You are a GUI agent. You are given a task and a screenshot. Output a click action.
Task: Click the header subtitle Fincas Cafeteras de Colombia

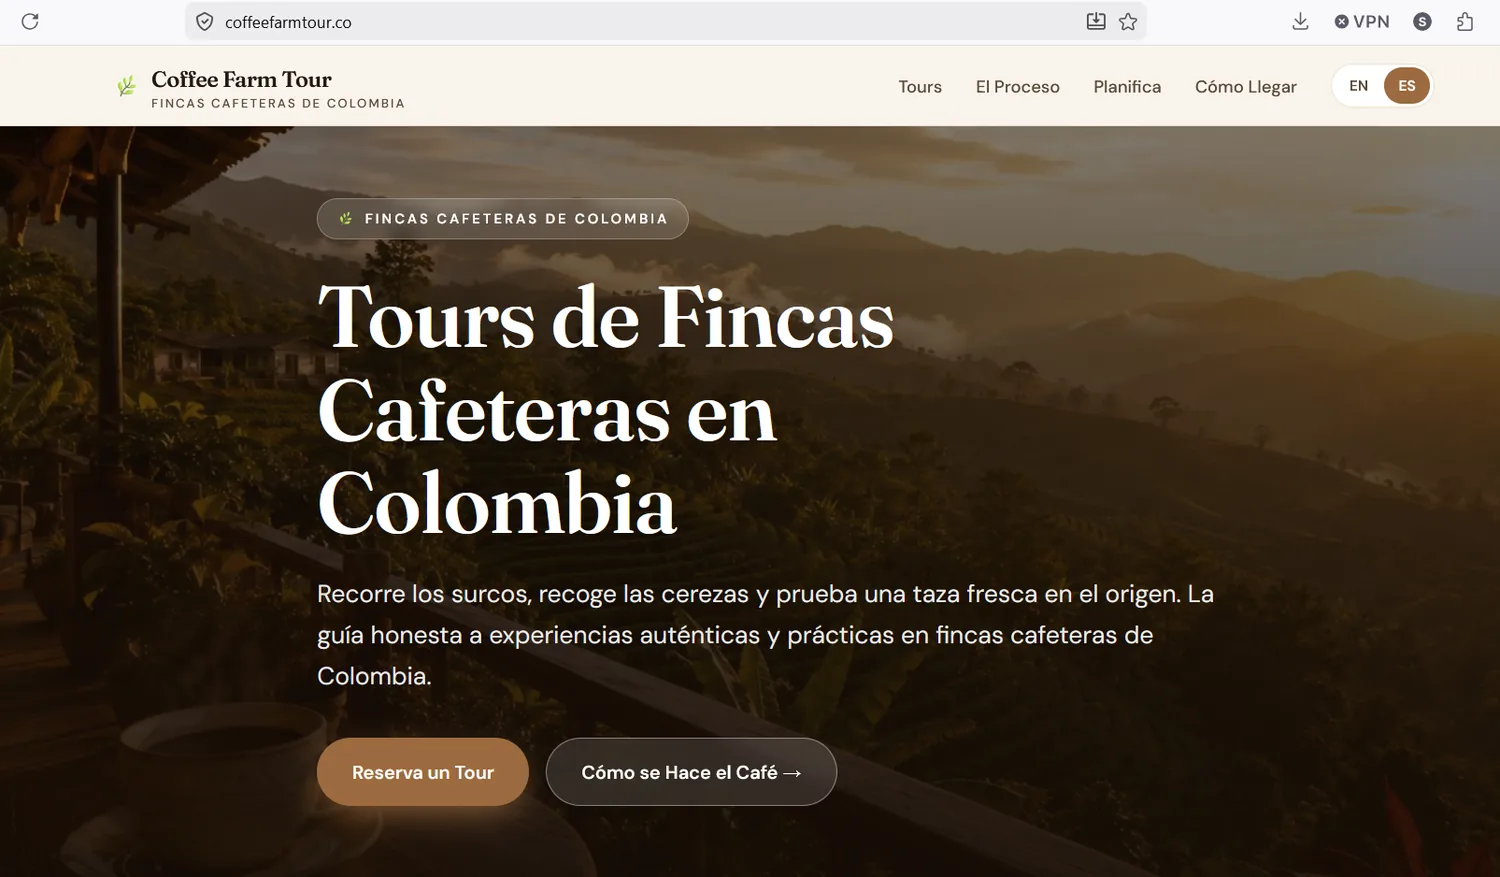(278, 103)
